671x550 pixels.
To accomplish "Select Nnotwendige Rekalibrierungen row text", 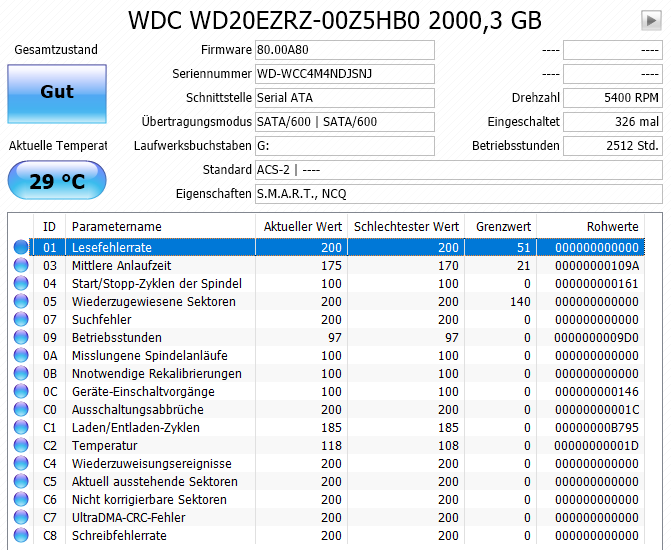I will point(157,373).
